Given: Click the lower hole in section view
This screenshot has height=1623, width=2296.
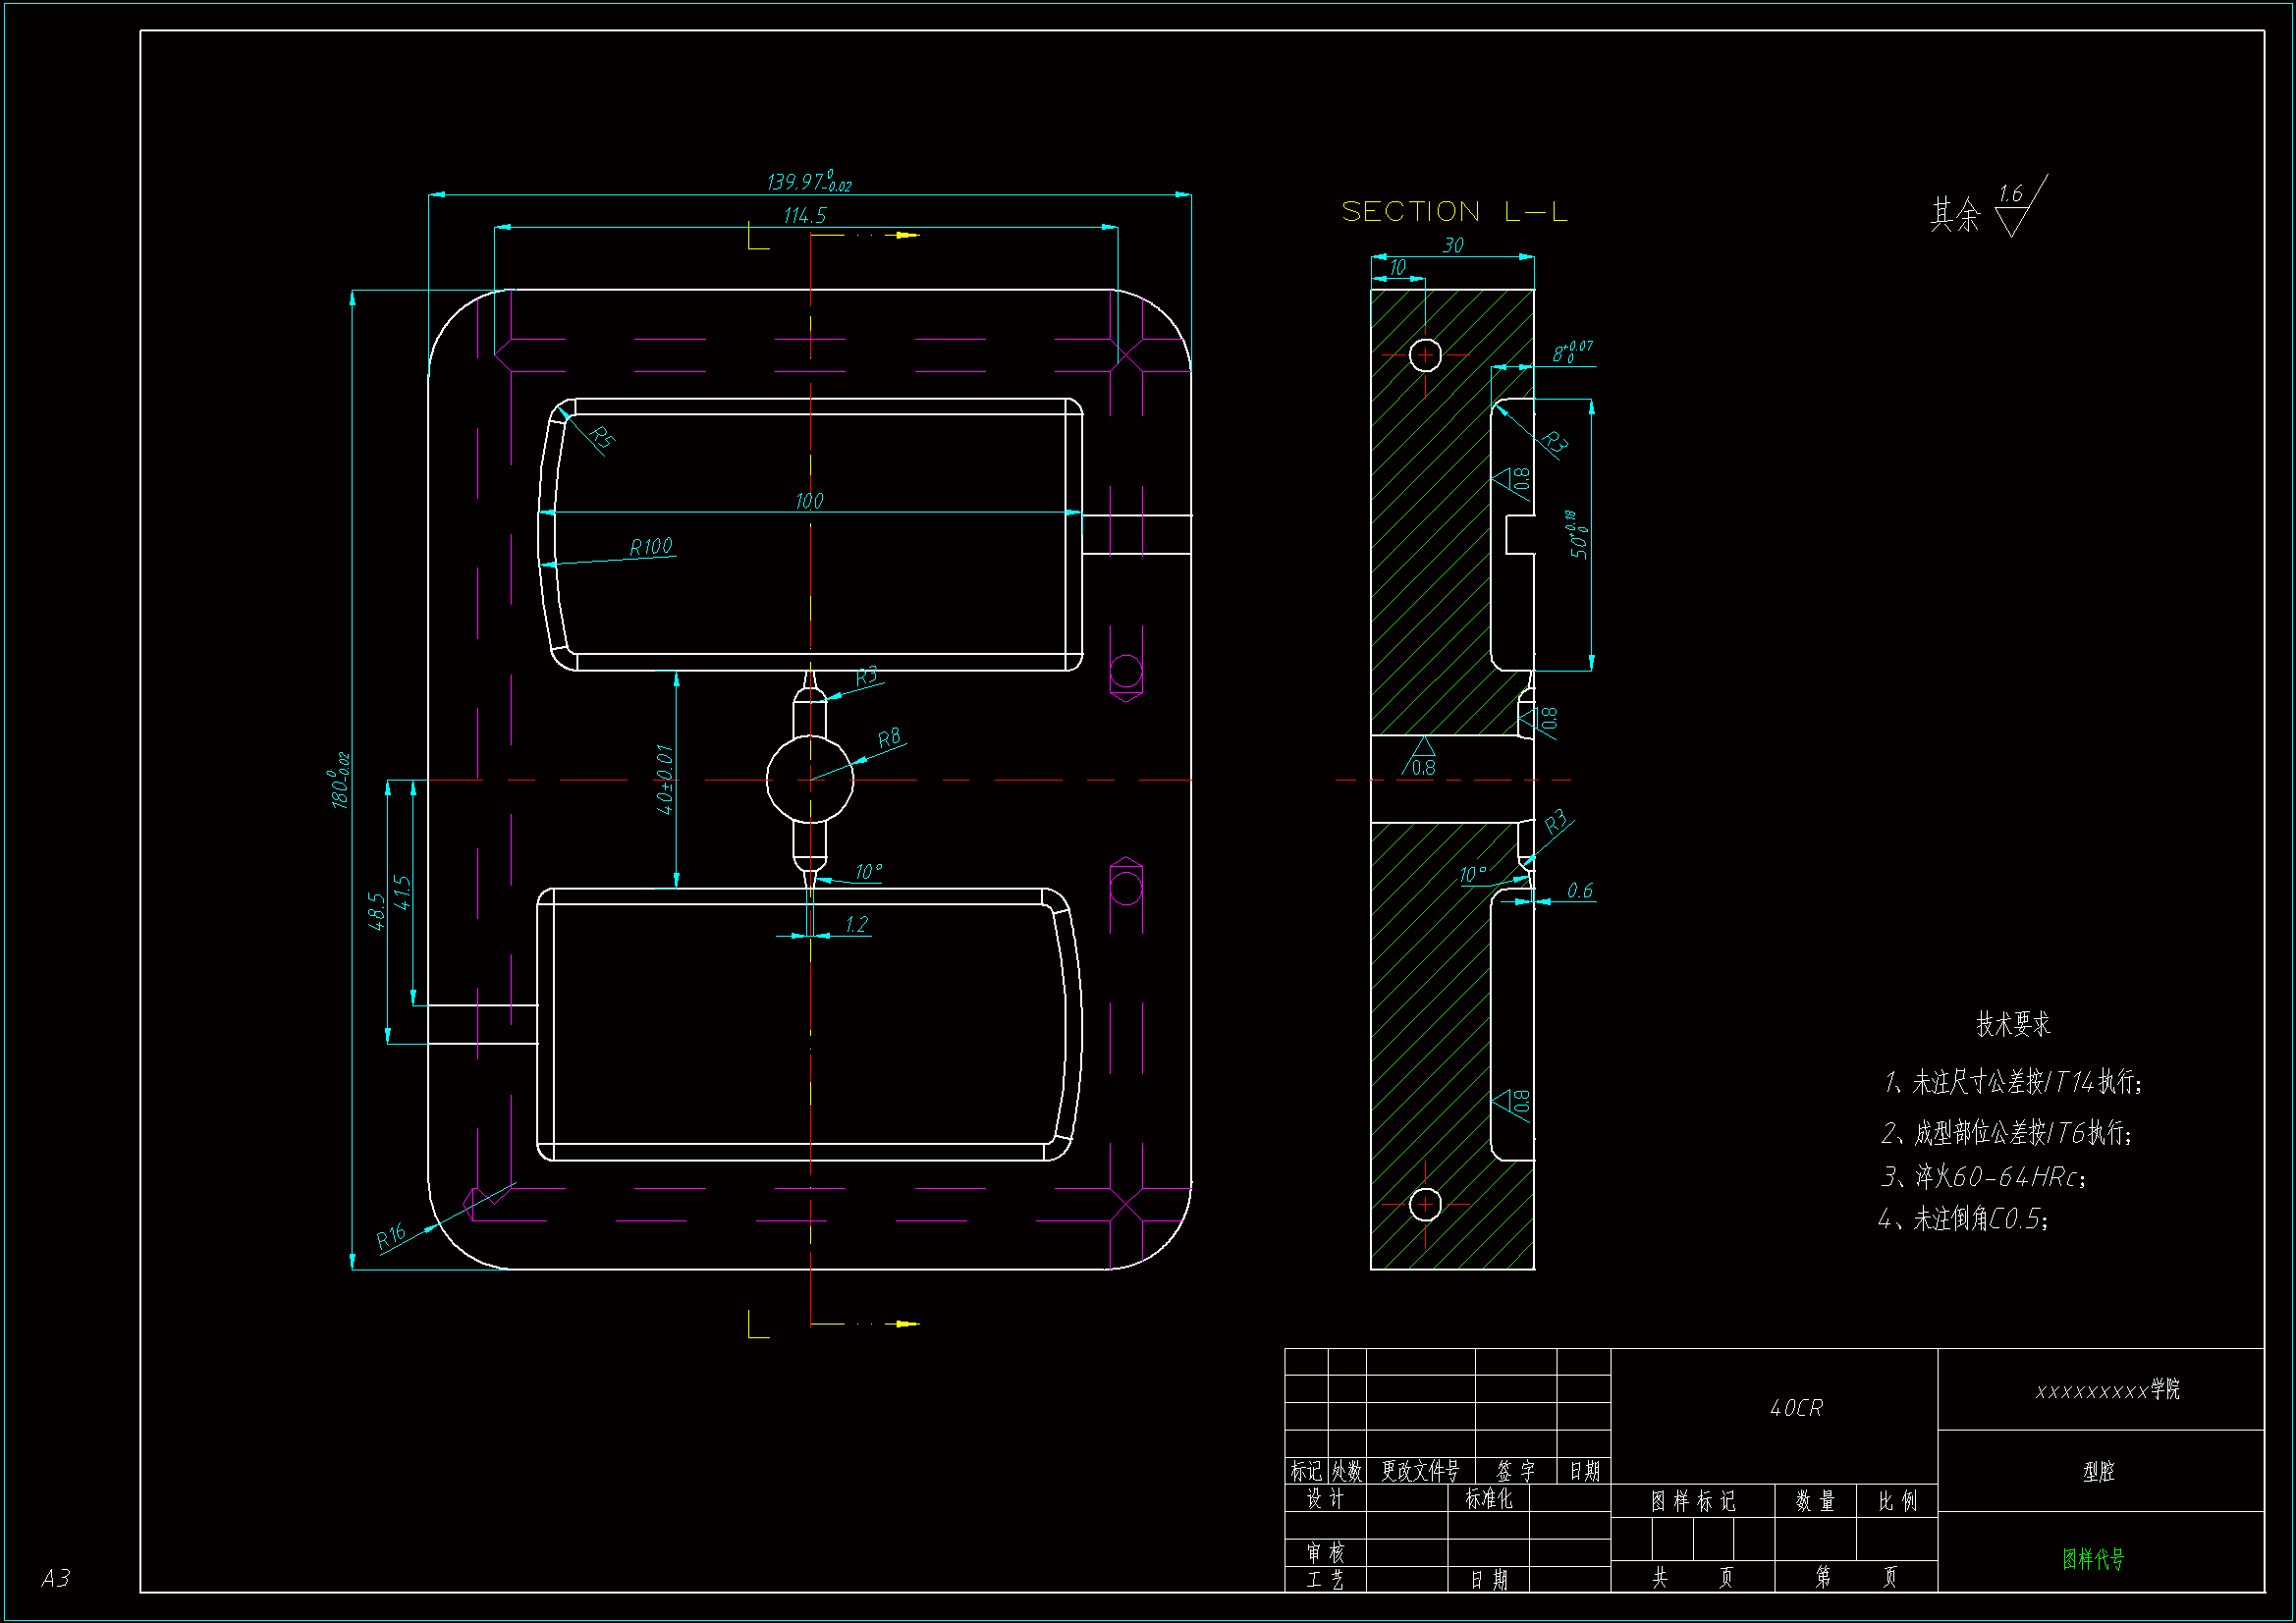Looking at the screenshot, I should pos(1424,1204).
